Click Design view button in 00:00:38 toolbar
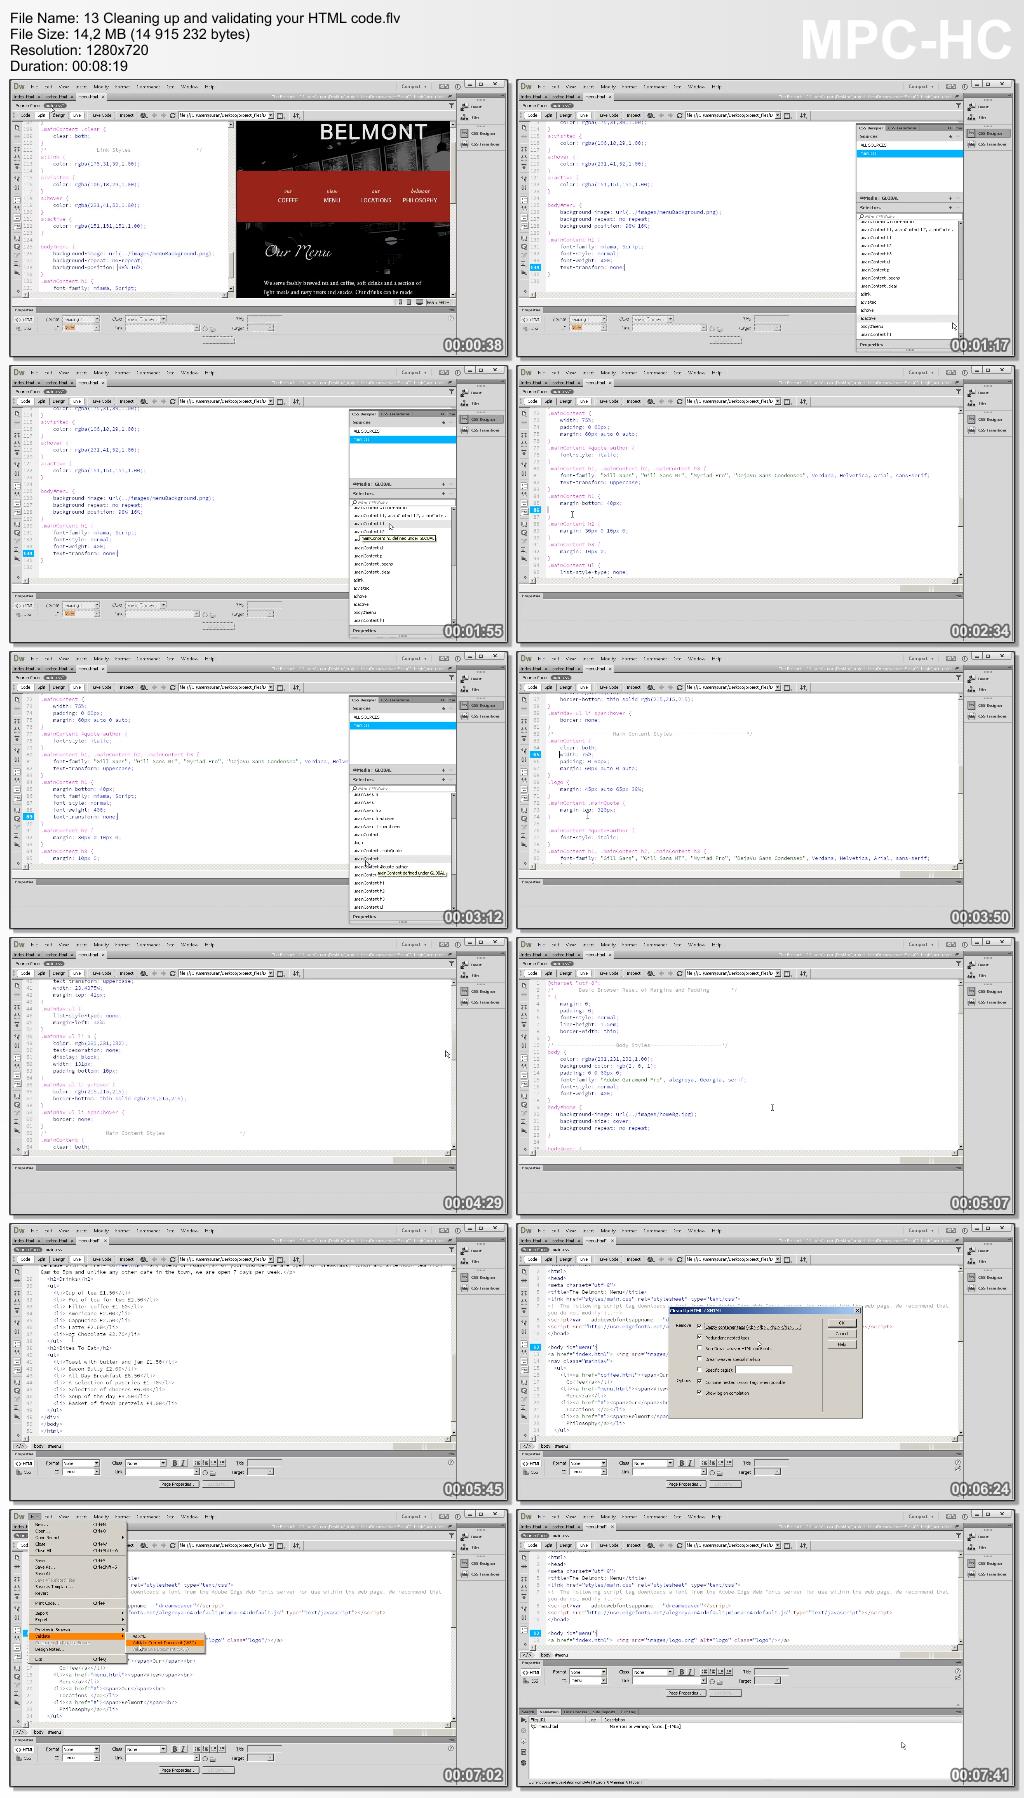 [58, 115]
